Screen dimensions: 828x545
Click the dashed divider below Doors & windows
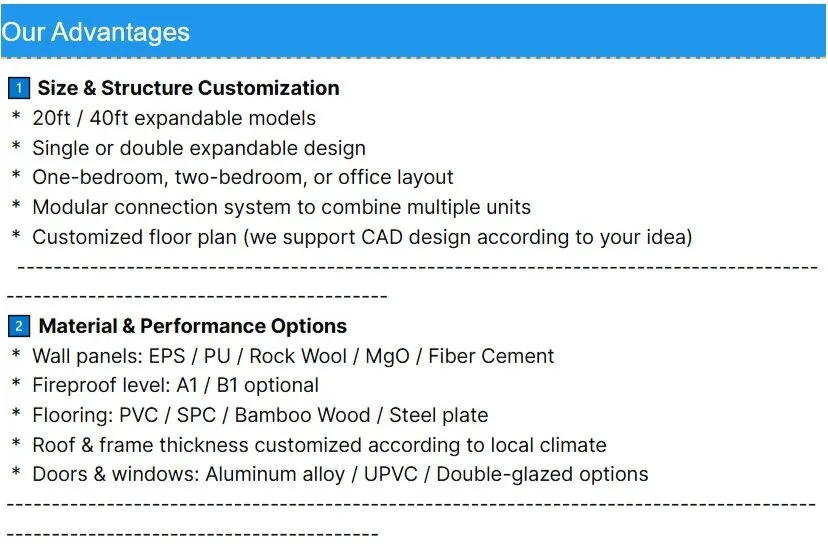tap(411, 505)
